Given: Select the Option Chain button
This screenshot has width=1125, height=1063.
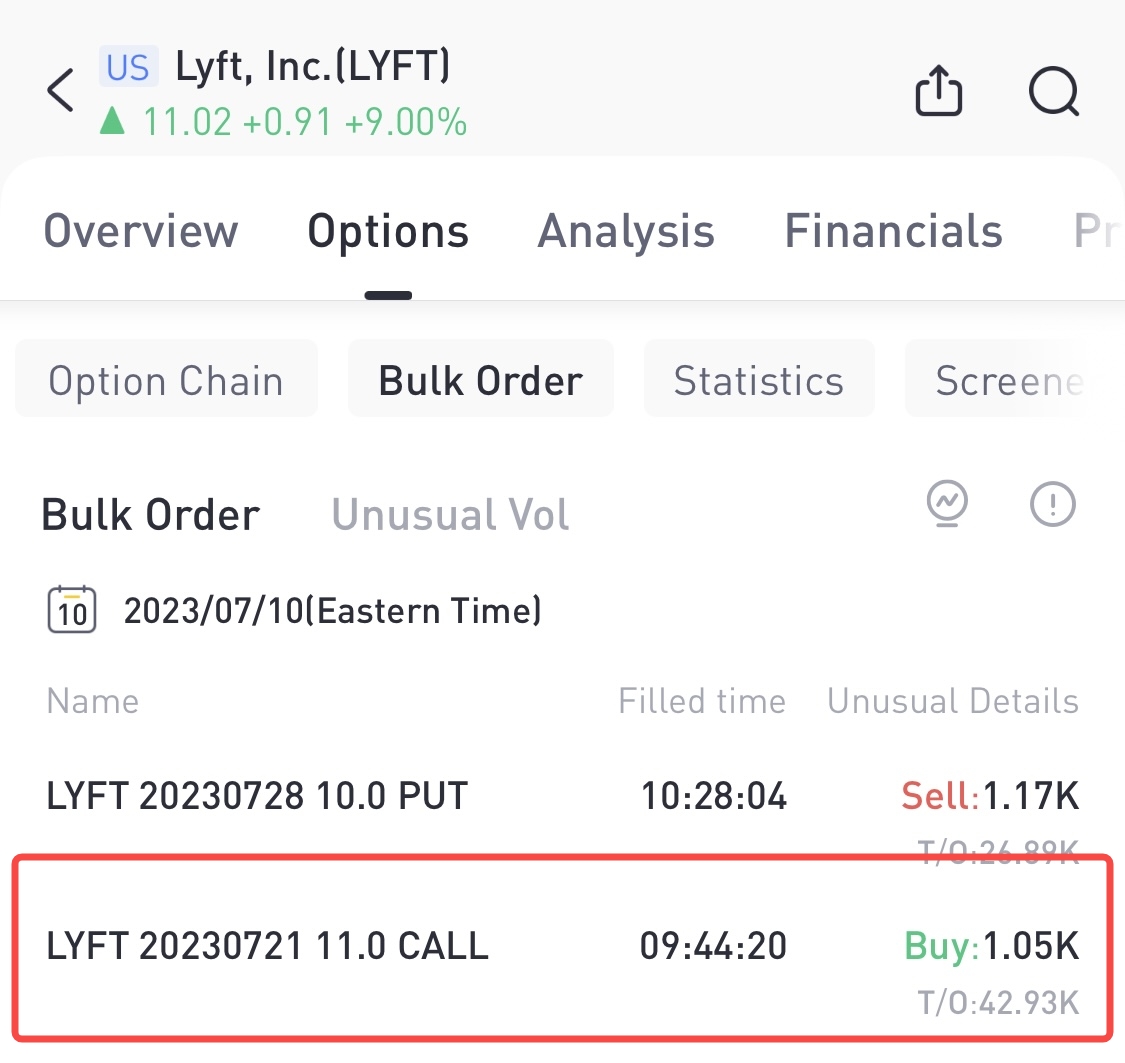Looking at the screenshot, I should point(166,379).
